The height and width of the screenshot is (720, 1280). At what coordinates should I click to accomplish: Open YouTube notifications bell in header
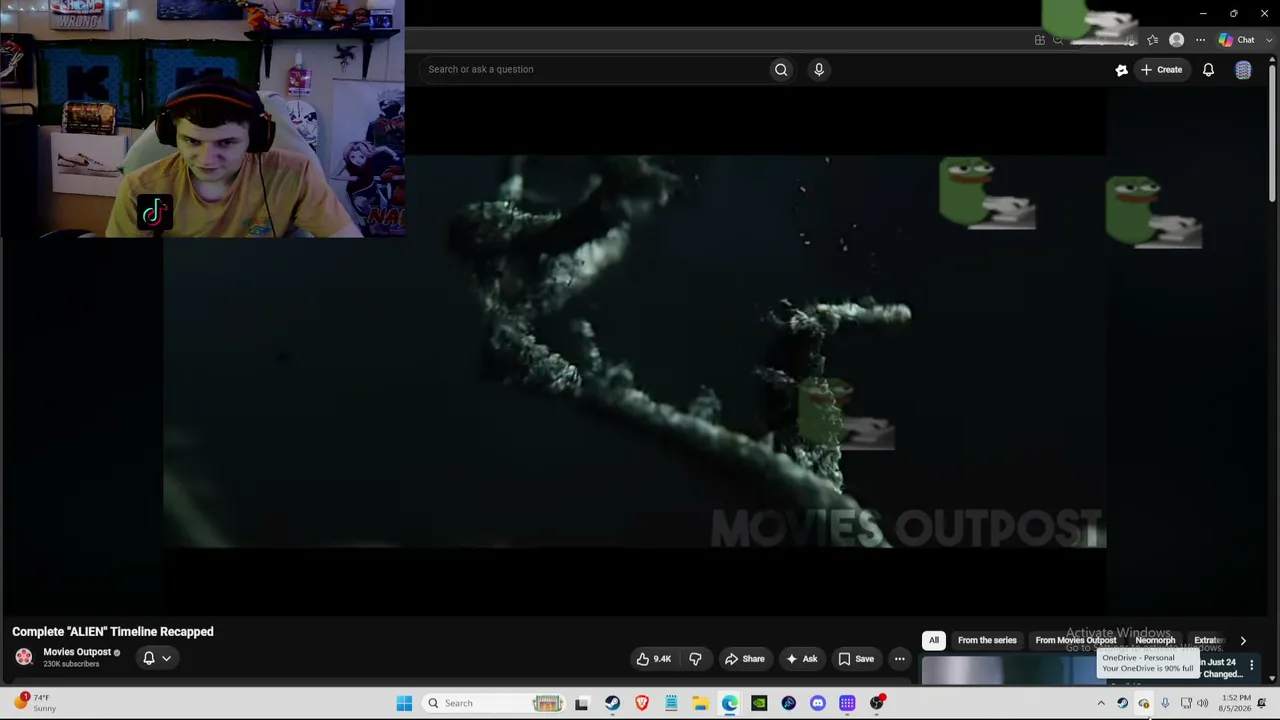tap(1208, 69)
